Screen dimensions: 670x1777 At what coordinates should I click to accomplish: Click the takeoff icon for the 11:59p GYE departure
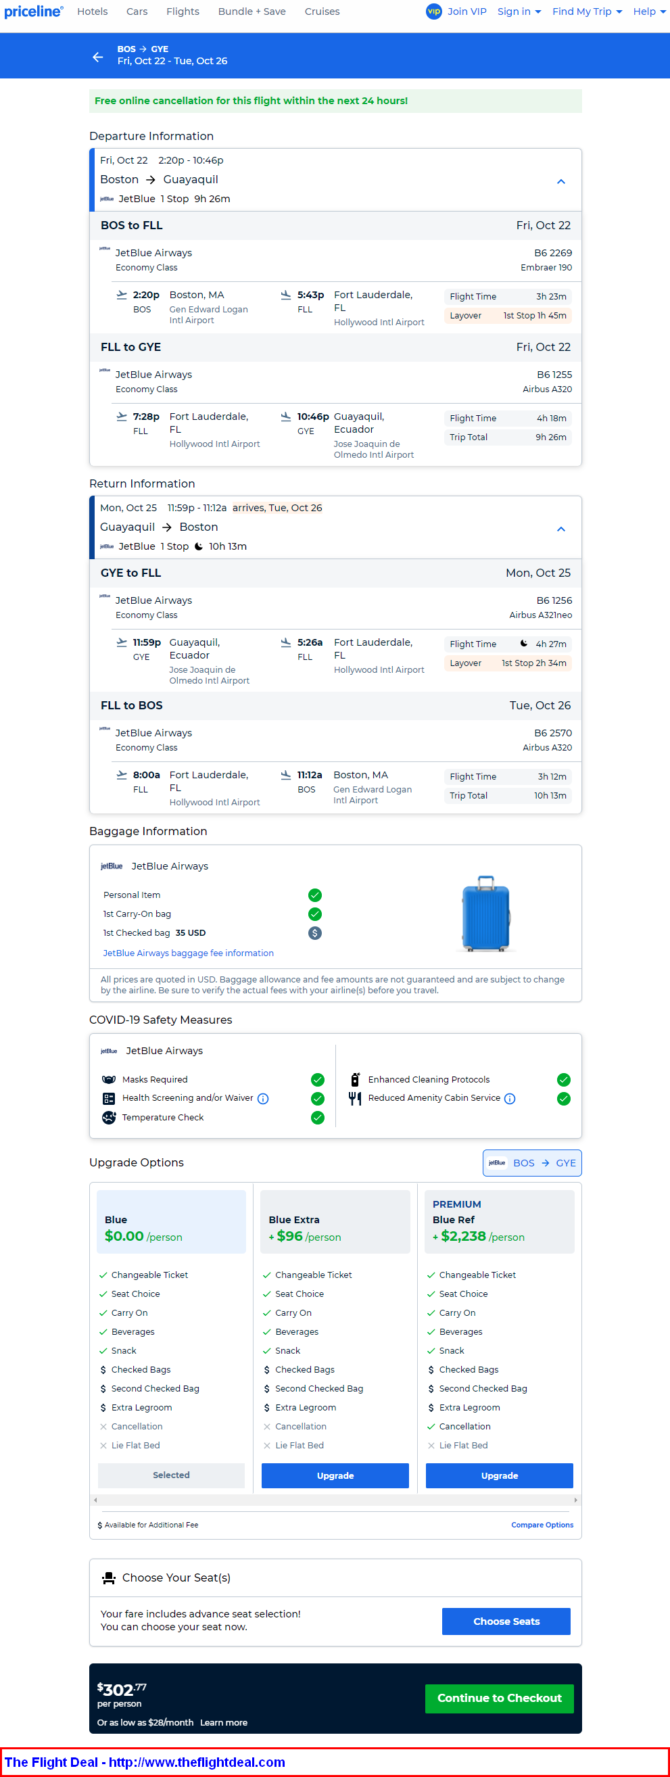(122, 643)
